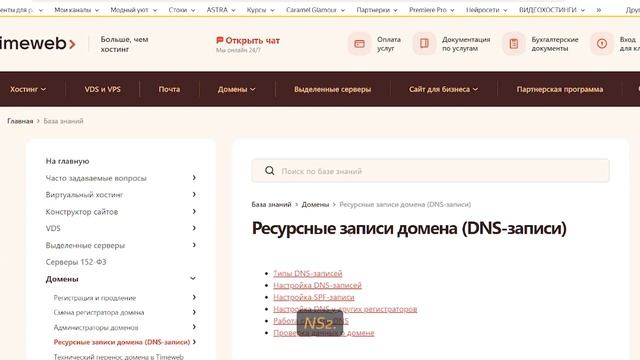Open the documentation book icon
640x360 pixels.
point(424,44)
